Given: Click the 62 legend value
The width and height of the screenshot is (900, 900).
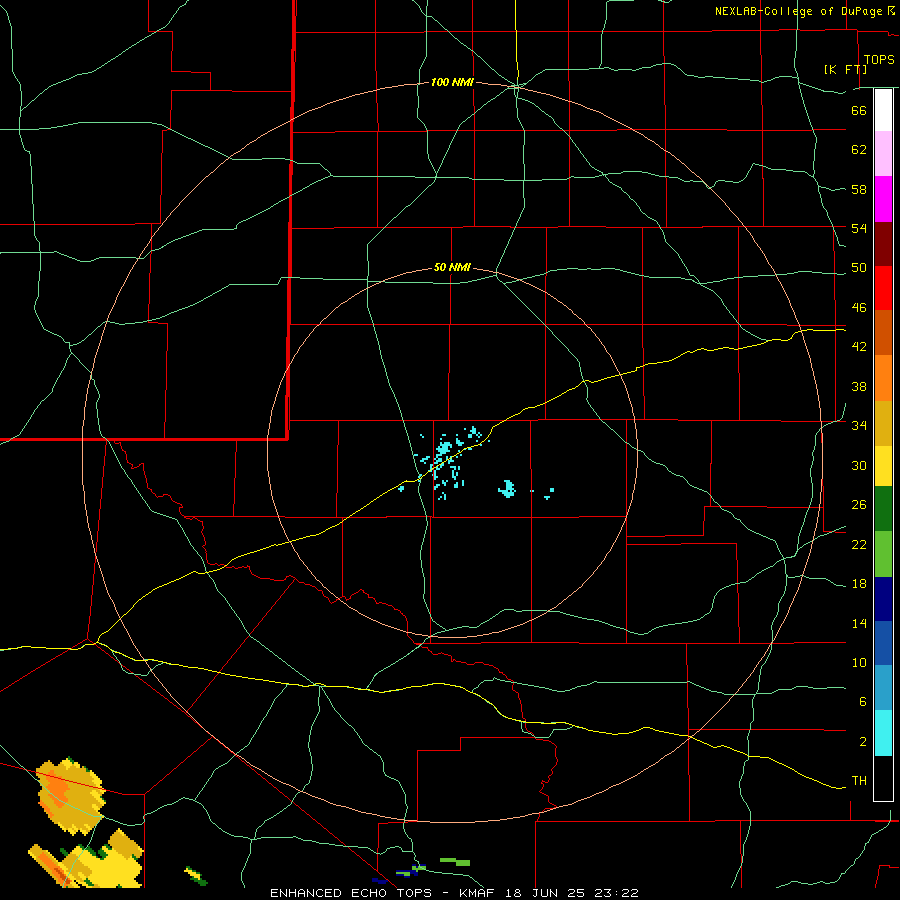Looking at the screenshot, I should point(859,150).
